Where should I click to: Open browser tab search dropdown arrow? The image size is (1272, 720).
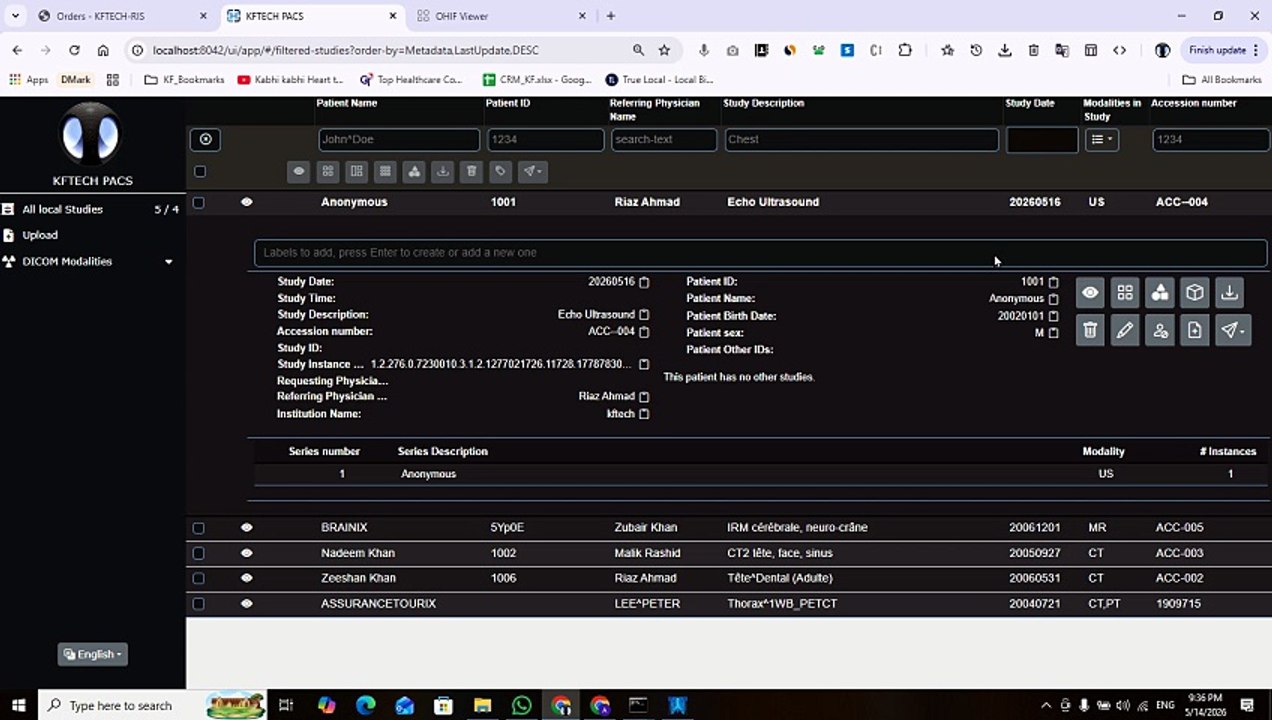tap(15, 16)
